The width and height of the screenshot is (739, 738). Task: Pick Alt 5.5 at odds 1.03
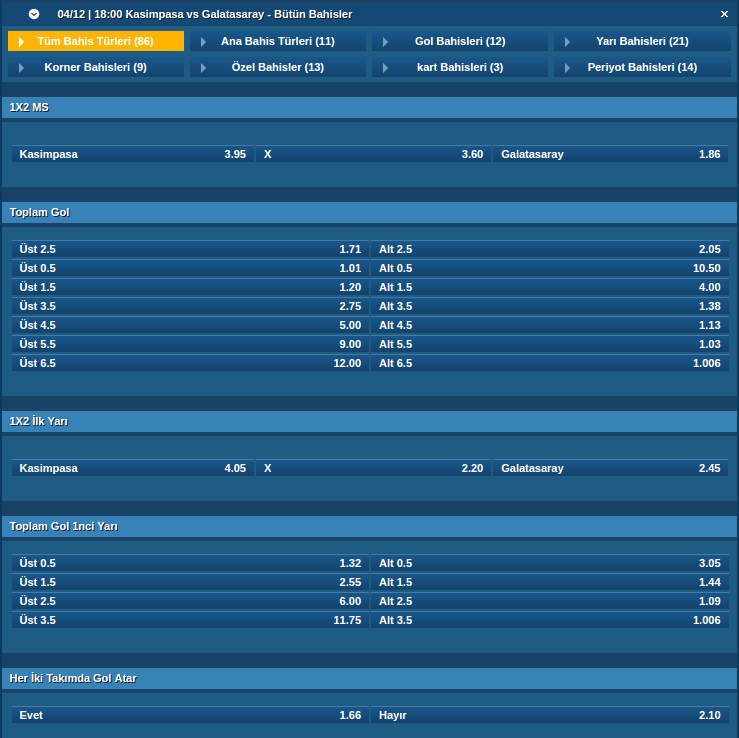pos(550,344)
